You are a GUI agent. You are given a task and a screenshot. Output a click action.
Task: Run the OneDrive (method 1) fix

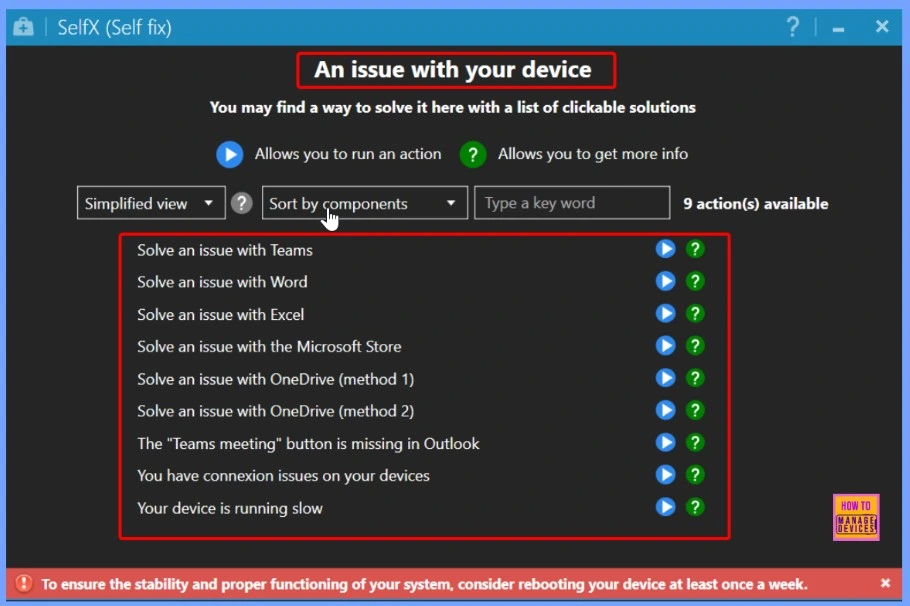click(665, 378)
